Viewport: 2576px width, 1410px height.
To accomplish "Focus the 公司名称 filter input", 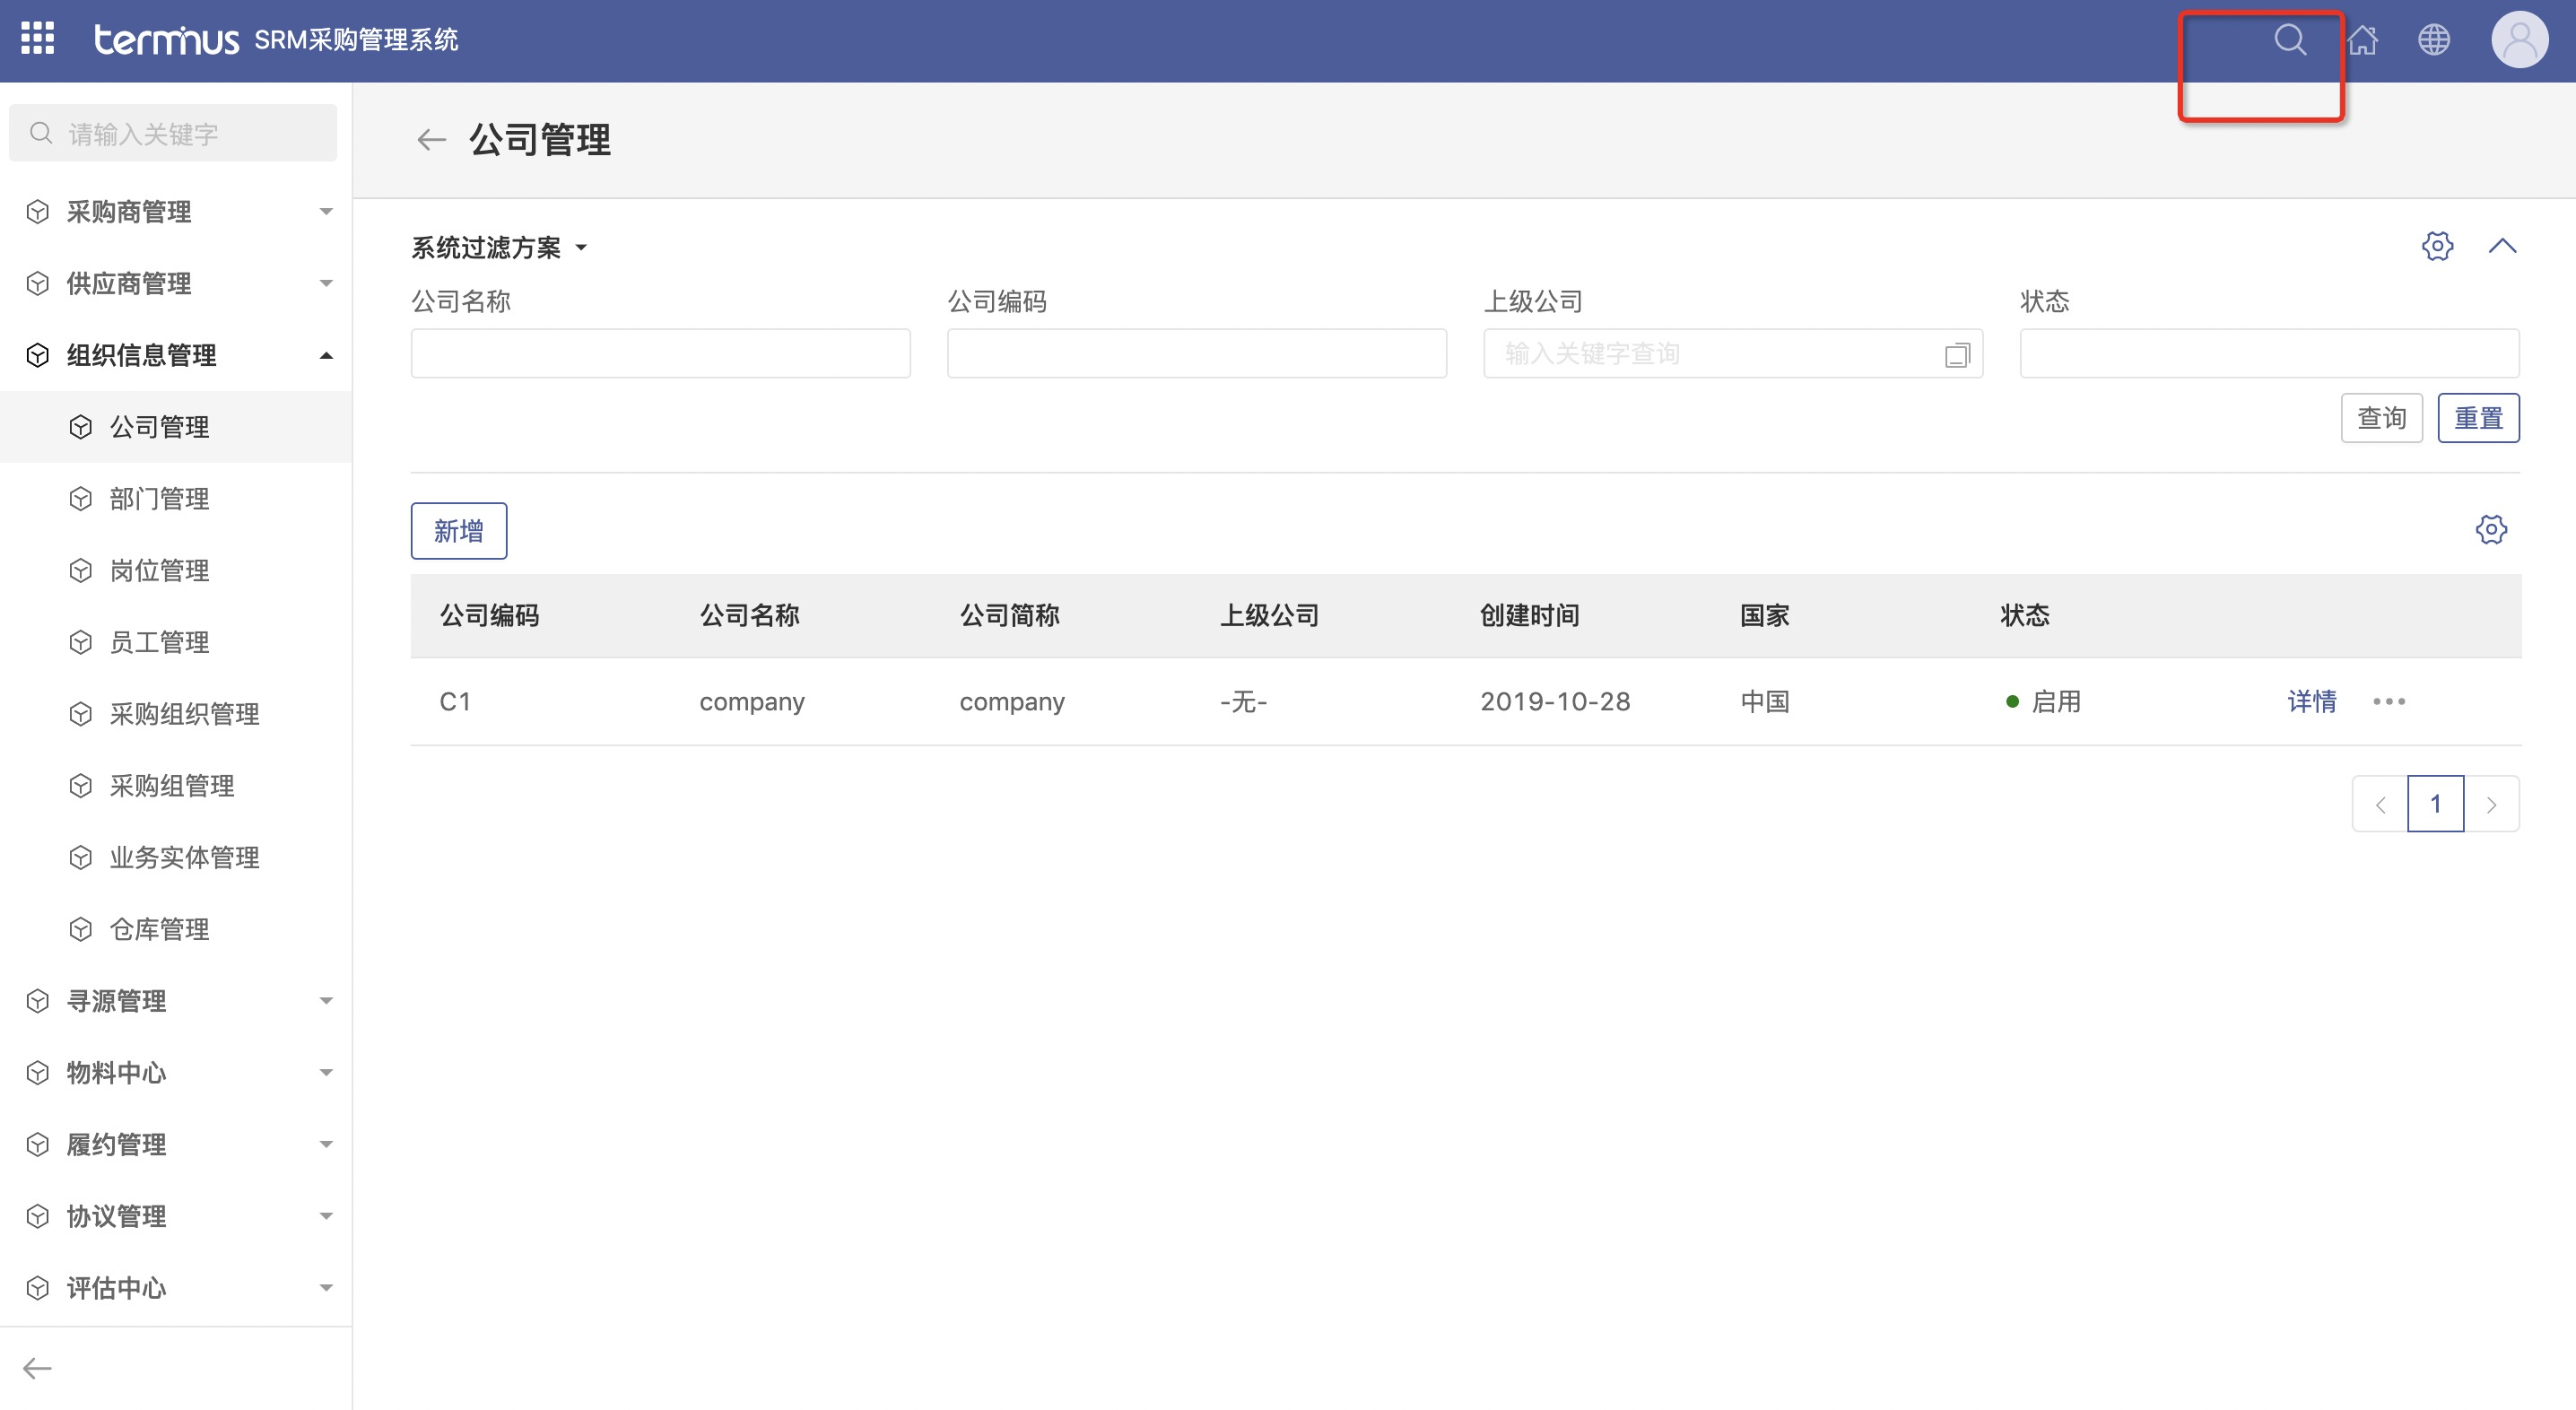I will [660, 354].
